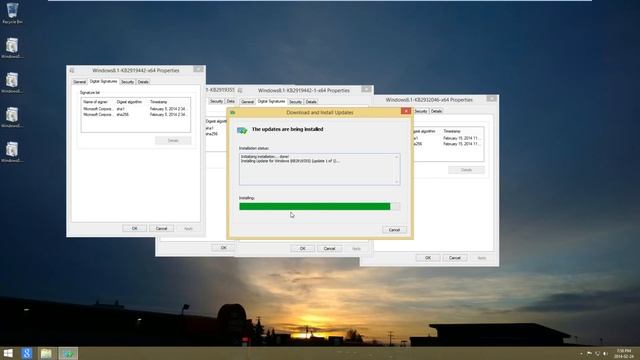Open General tab in KB2919442-1-x64 Properties
The image size is (640, 360).
(247, 102)
